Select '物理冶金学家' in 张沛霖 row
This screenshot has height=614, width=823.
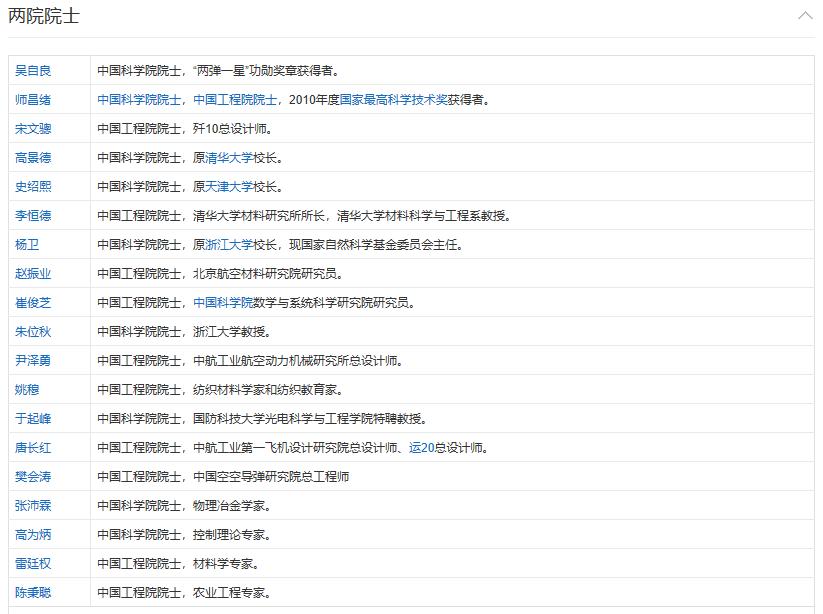pyautogui.click(x=229, y=506)
